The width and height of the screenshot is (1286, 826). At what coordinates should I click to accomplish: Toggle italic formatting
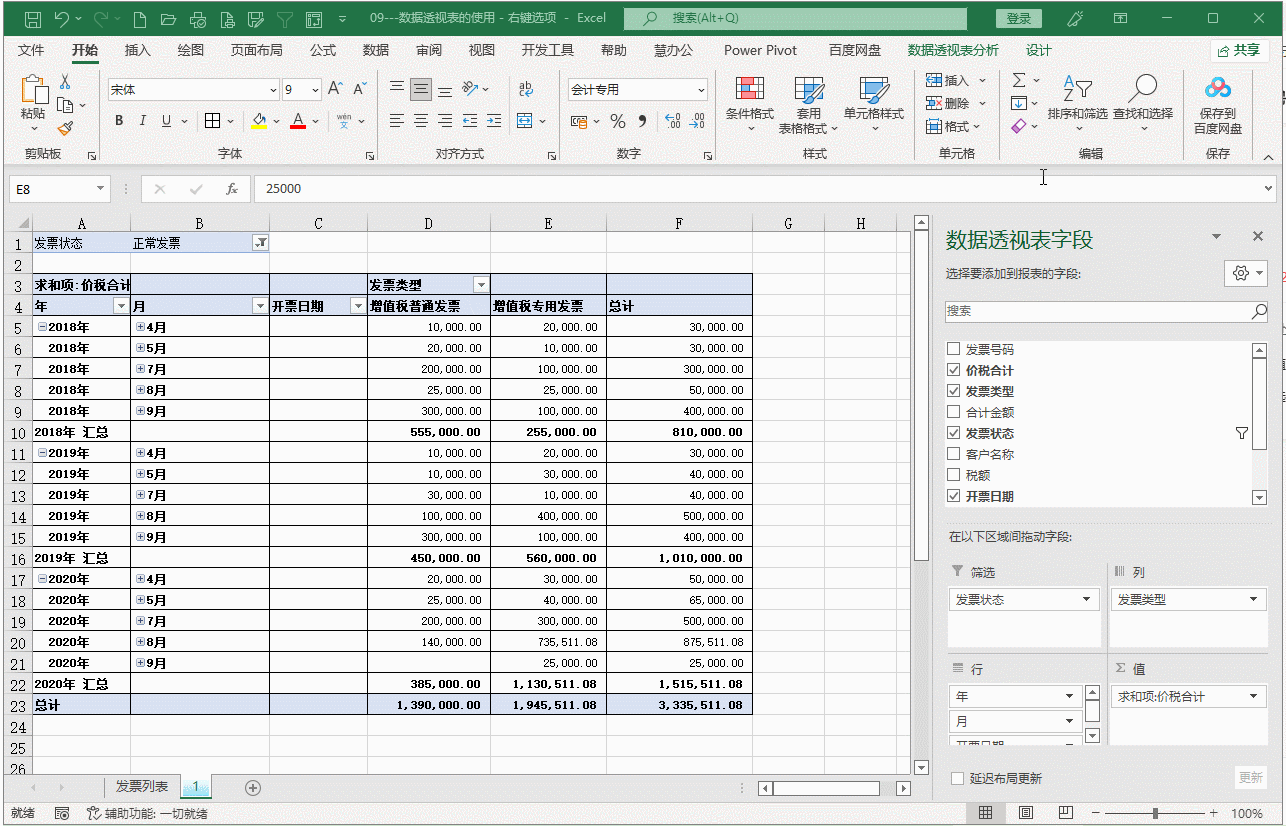143,121
